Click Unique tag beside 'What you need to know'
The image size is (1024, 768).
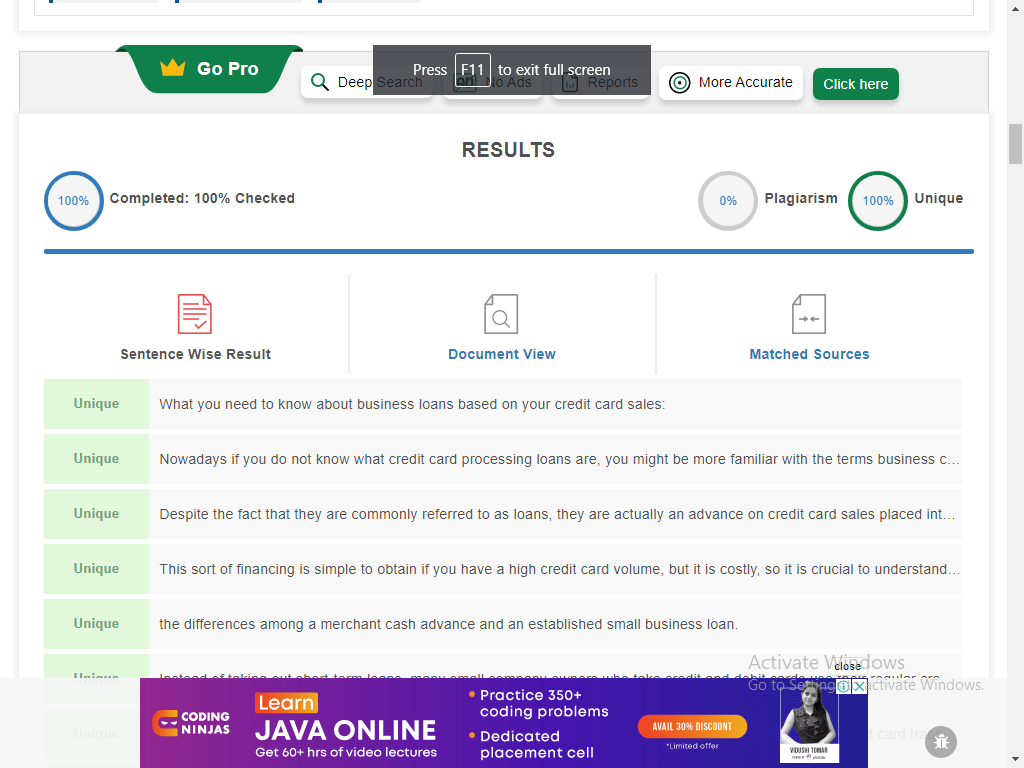coord(96,404)
